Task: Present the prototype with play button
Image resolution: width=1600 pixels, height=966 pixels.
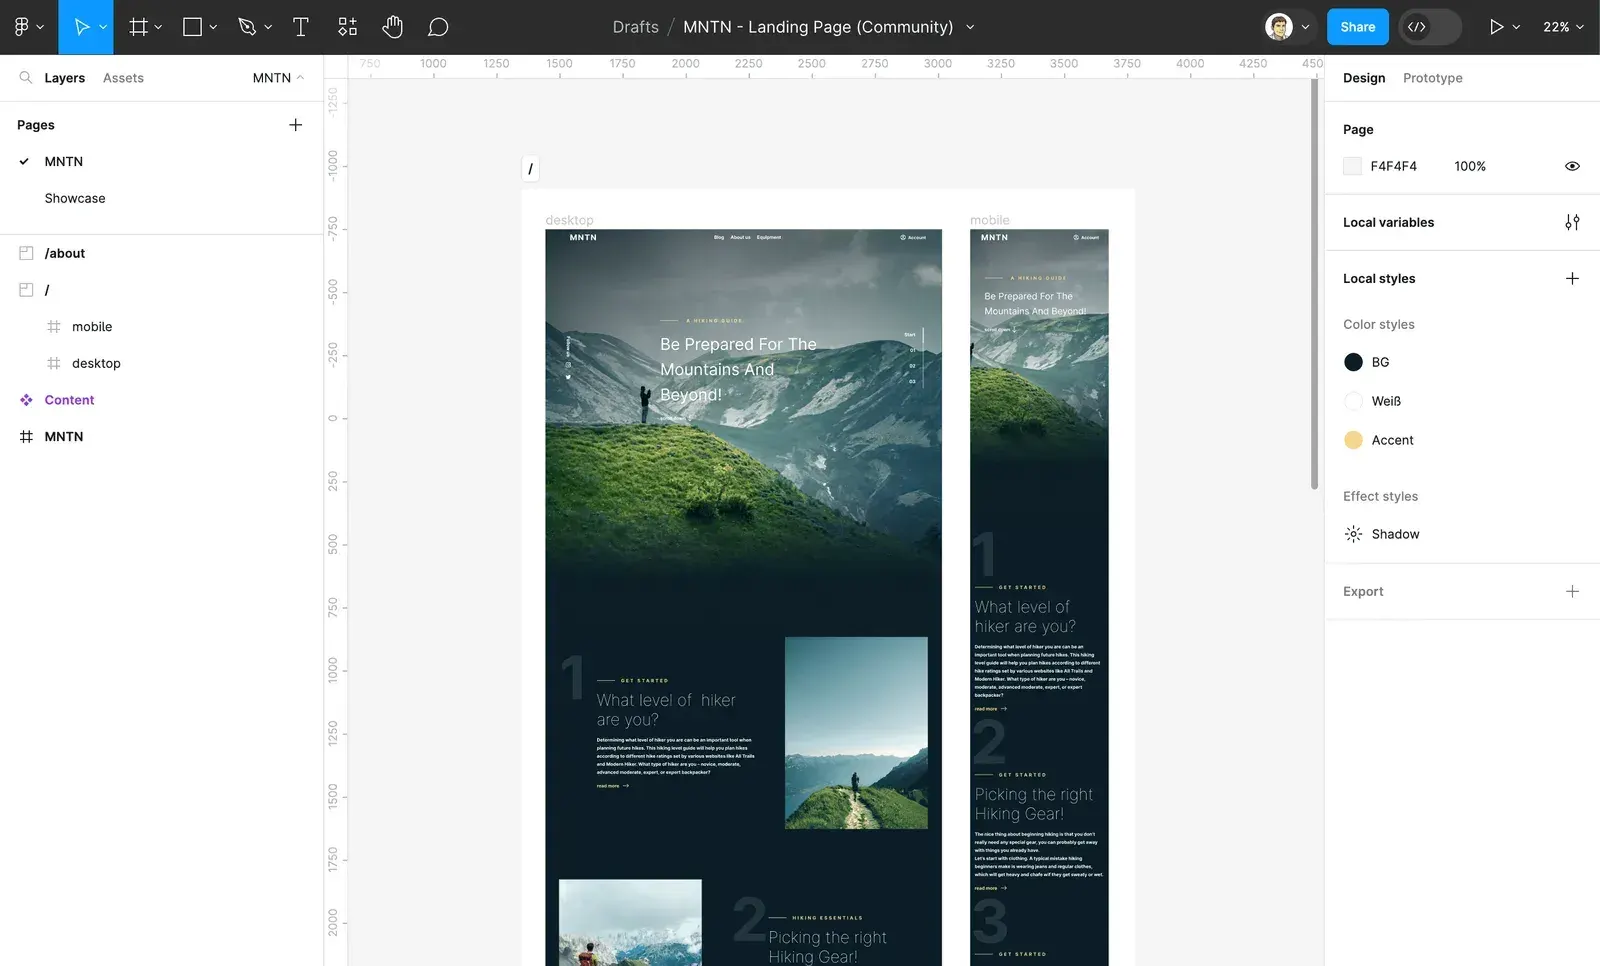Action: (x=1496, y=27)
